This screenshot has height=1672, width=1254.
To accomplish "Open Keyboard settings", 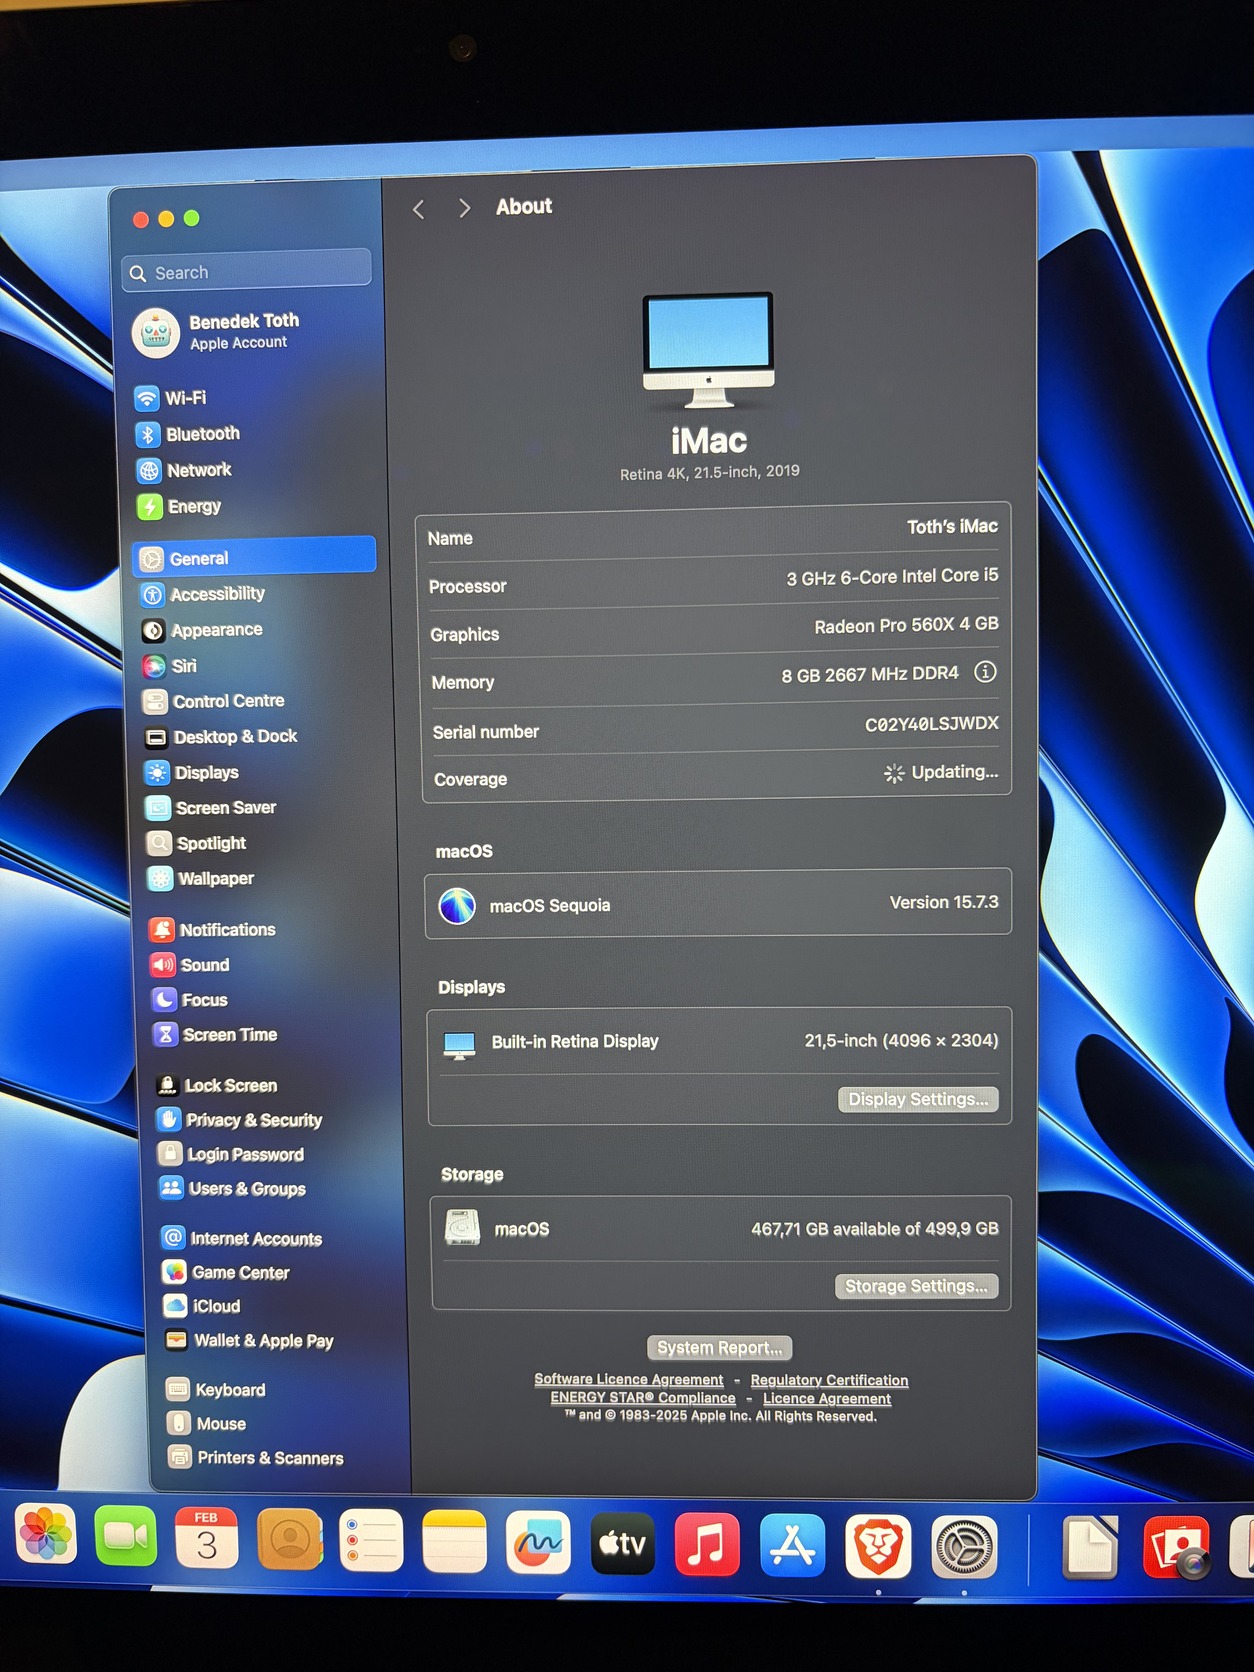I will tap(217, 1390).
